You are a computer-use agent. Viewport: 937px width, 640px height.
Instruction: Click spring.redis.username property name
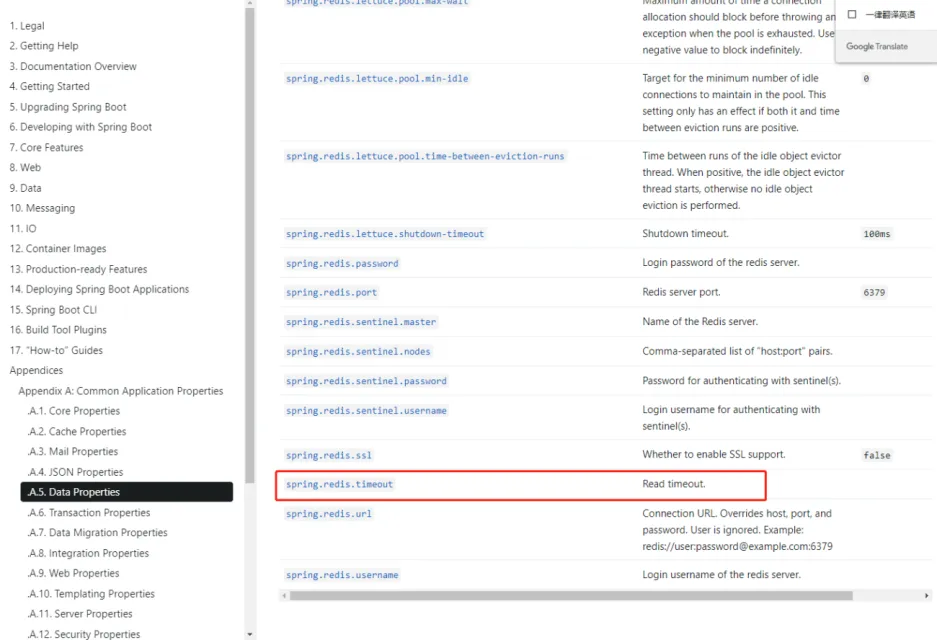pos(342,575)
